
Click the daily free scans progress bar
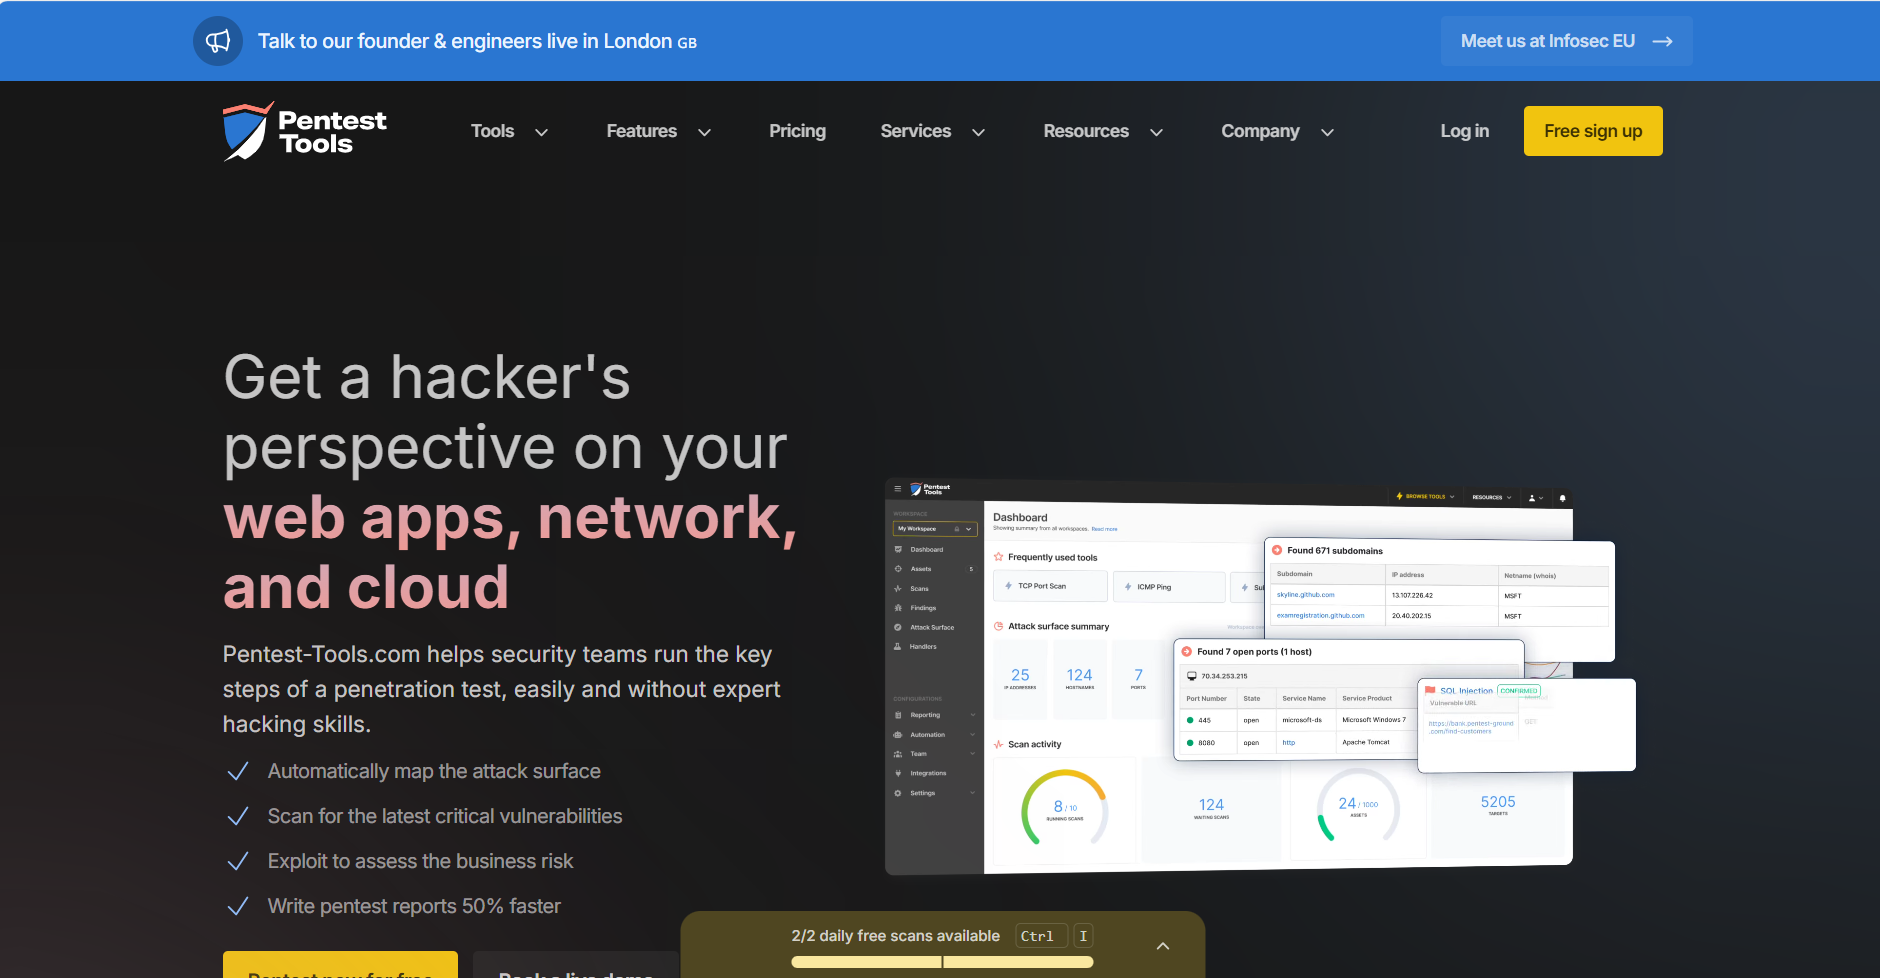pos(942,962)
